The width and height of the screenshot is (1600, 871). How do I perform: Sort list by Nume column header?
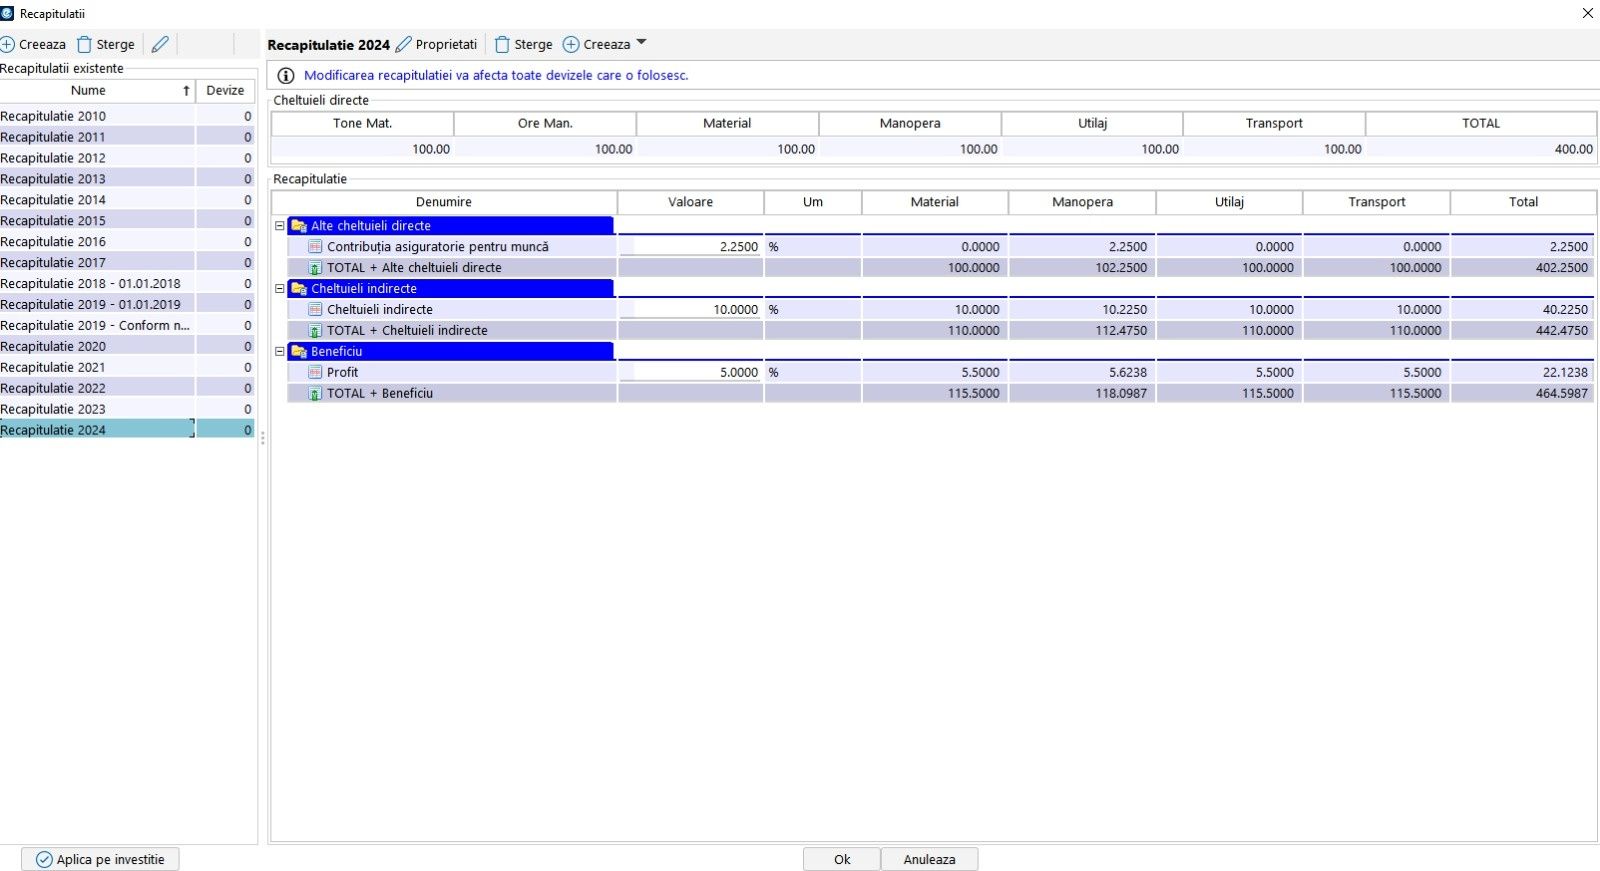(x=97, y=90)
